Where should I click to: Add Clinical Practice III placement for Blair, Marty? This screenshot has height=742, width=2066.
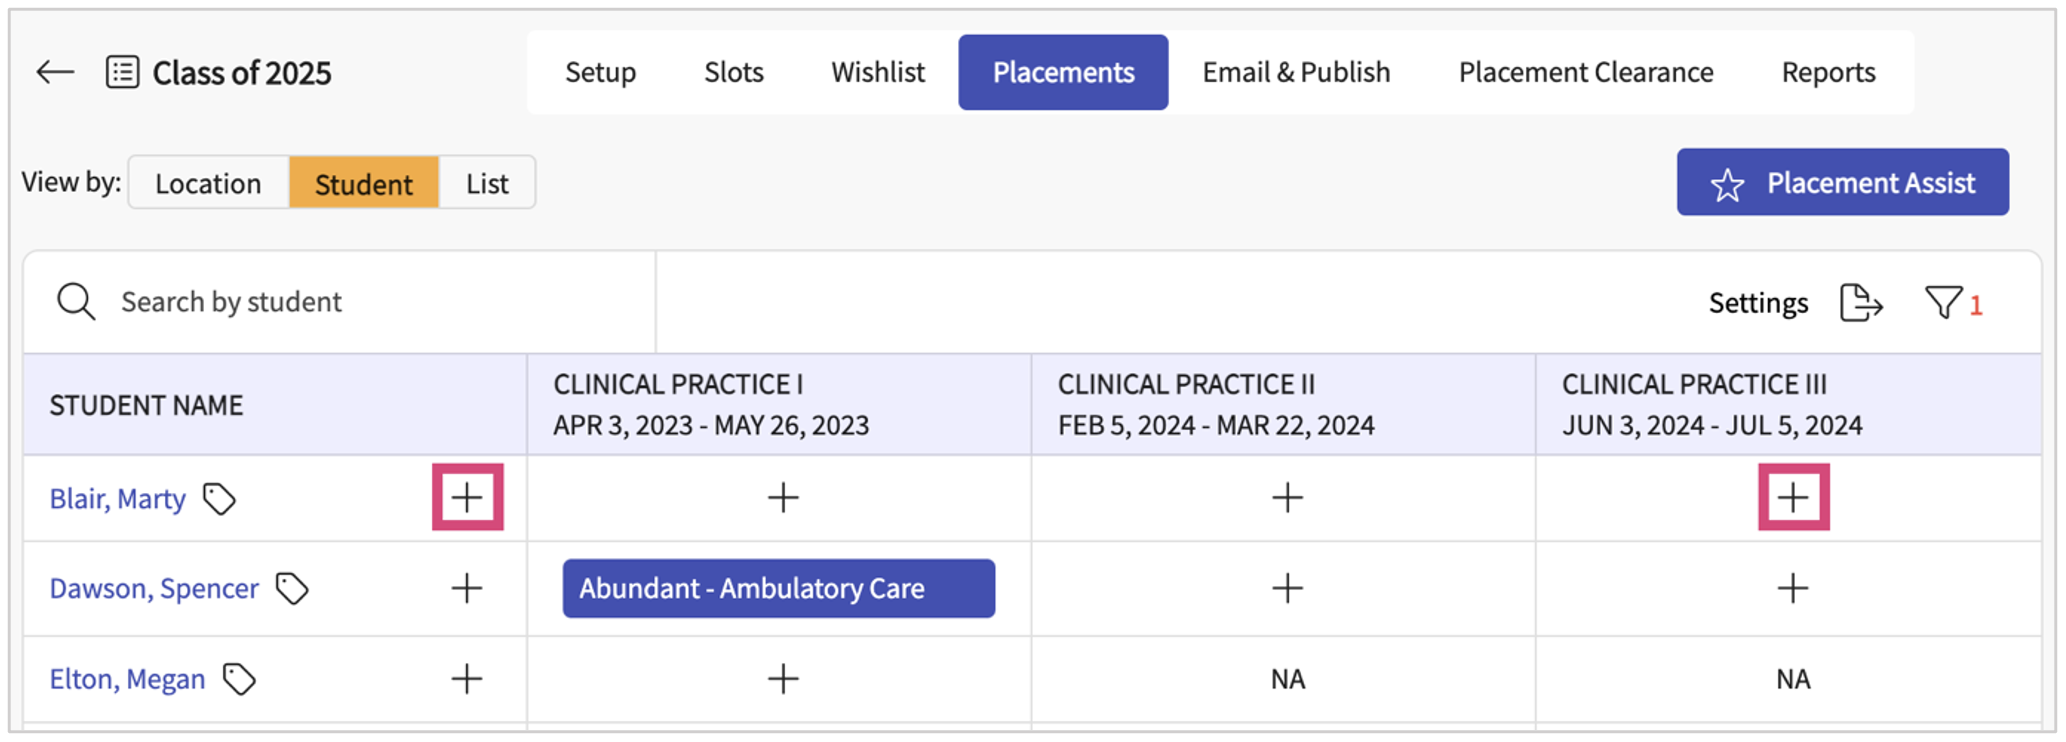[1792, 497]
